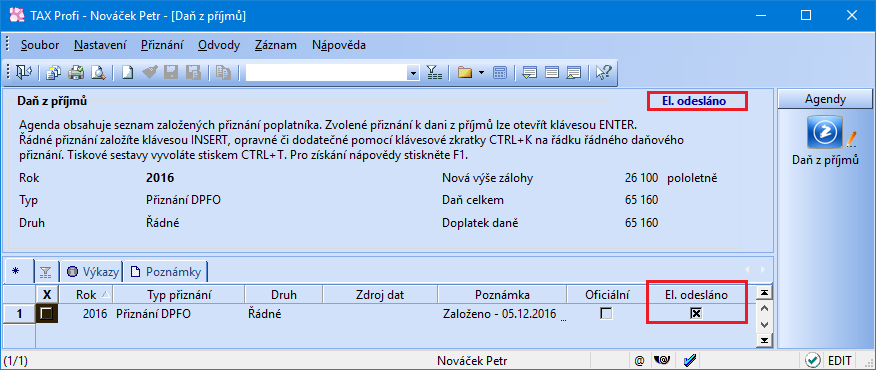Expand the arrow next to folder icon
This screenshot has width=876, height=370.
tap(481, 73)
